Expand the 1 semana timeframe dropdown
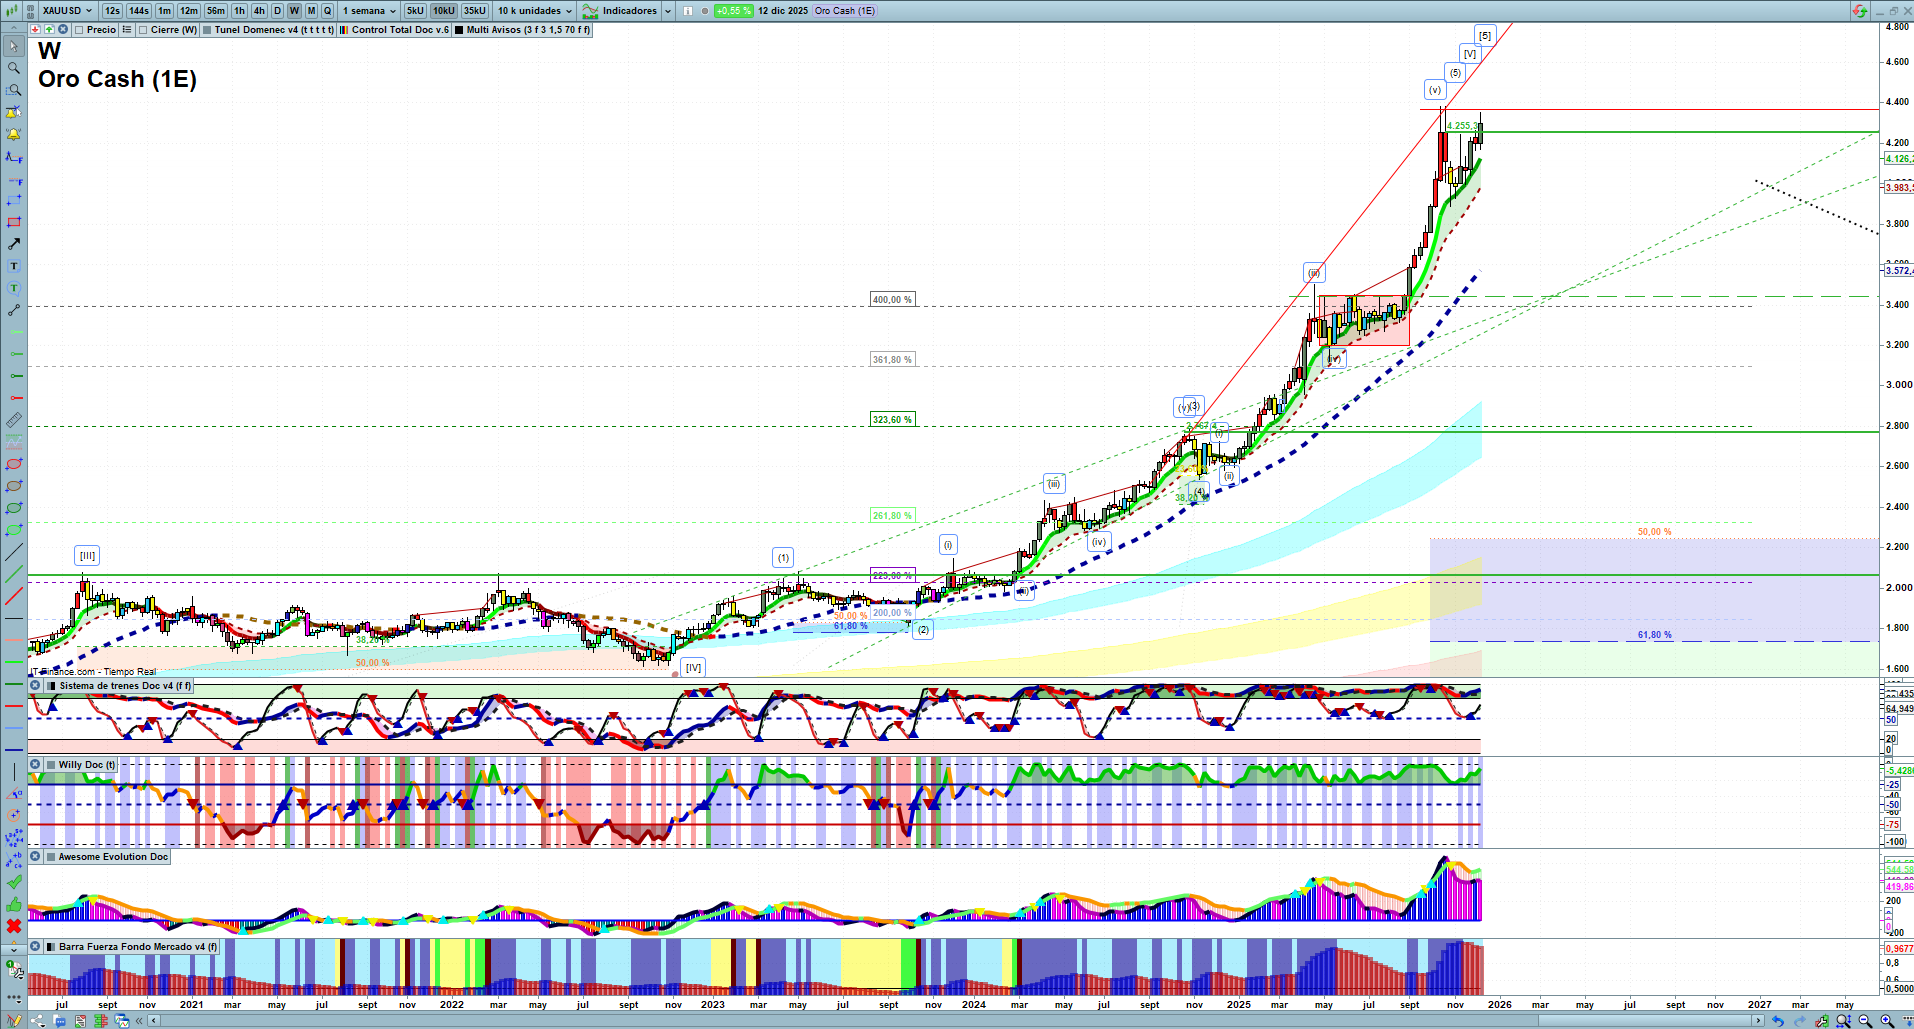 (x=369, y=11)
